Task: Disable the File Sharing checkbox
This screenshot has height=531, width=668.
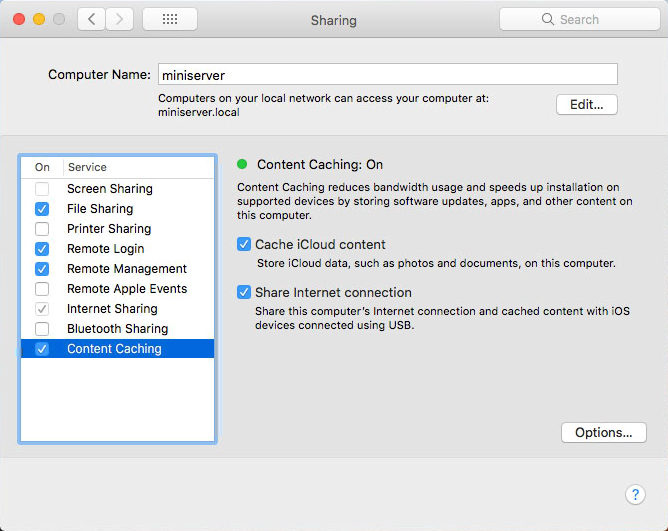Action: [42, 209]
